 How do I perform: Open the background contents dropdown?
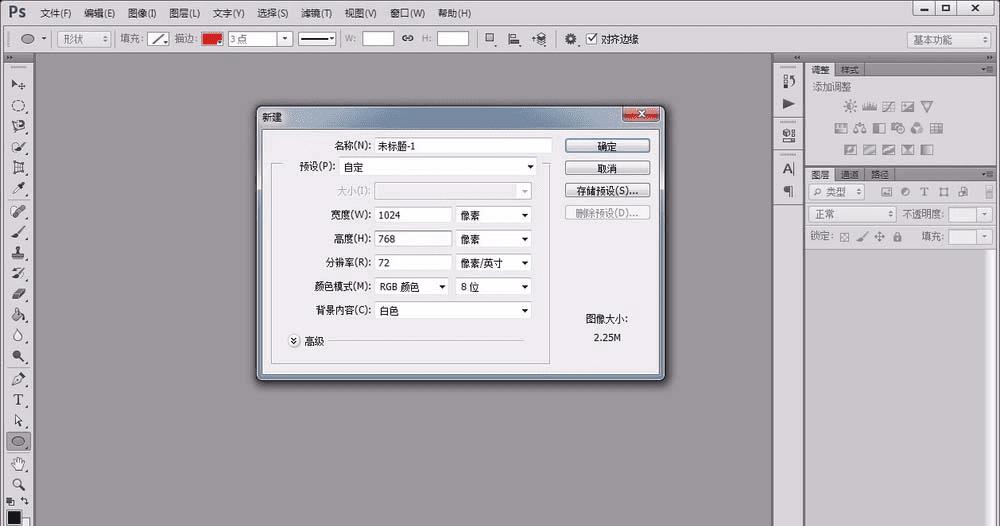452,310
